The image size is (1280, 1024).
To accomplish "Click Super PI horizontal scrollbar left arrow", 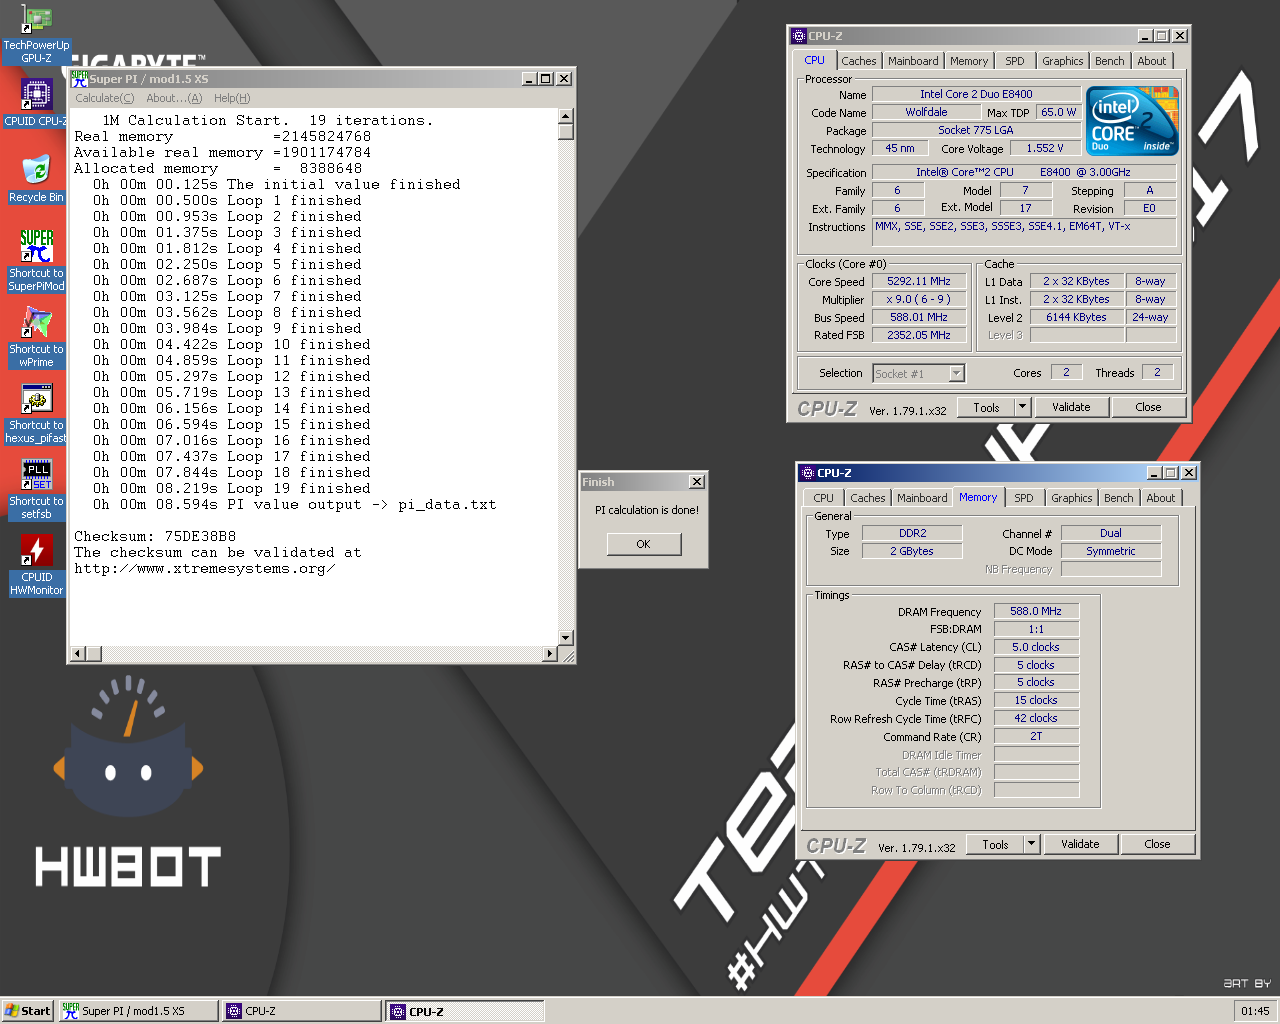I will click(78, 654).
